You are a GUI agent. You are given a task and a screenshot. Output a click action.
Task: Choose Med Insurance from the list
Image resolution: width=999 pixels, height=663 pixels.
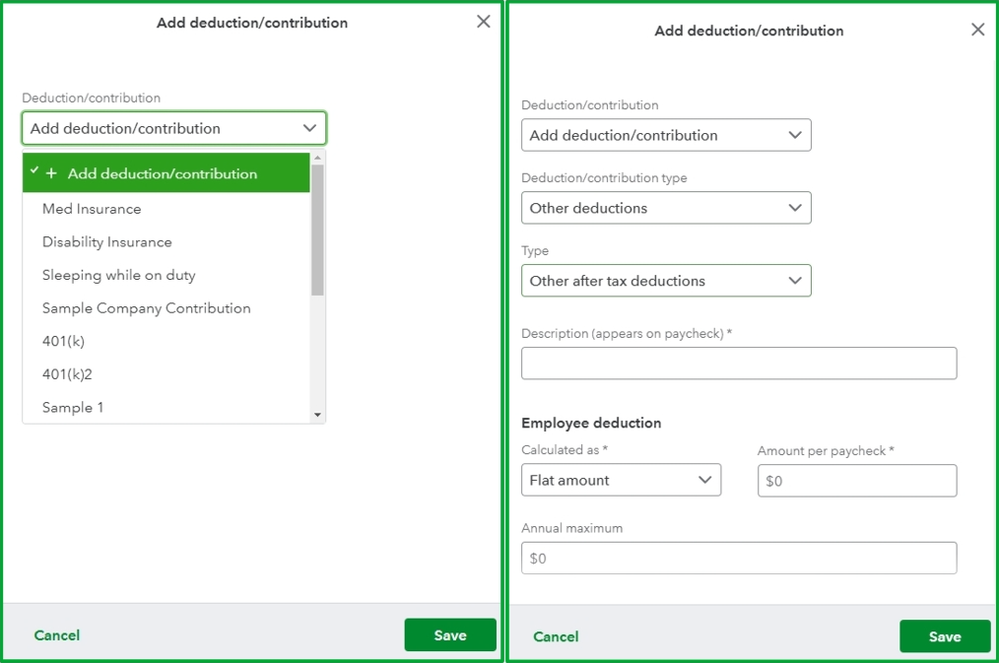click(92, 209)
